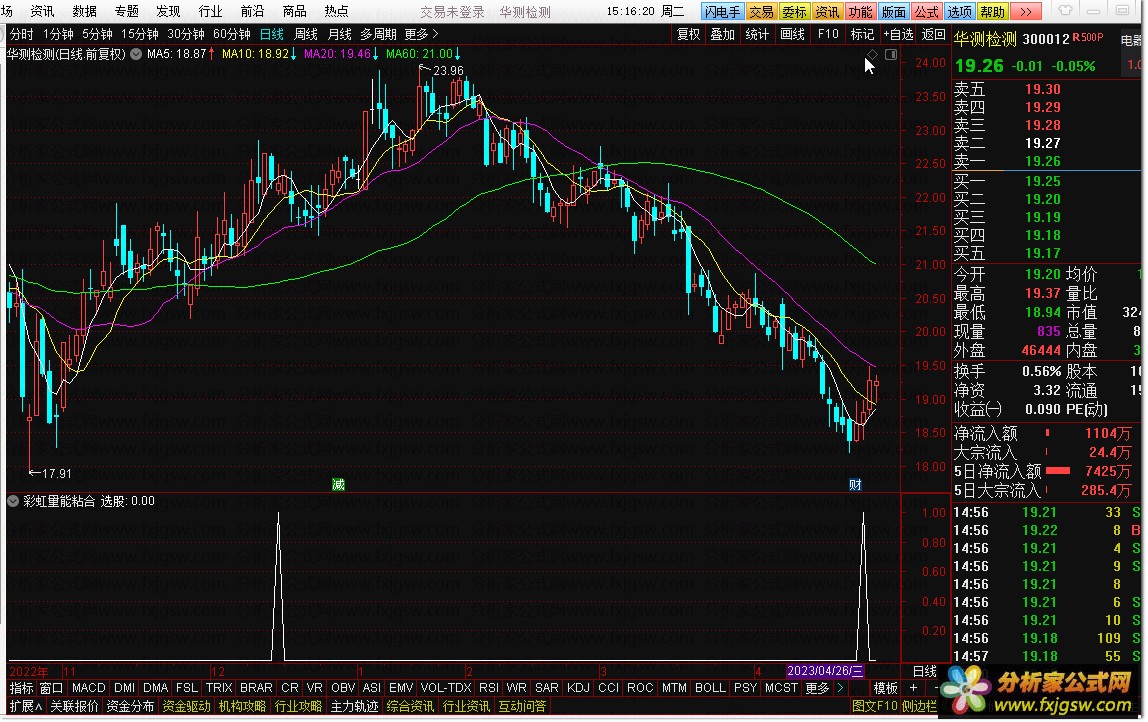Switch to 5分钟 period

pyautogui.click(x=97, y=34)
